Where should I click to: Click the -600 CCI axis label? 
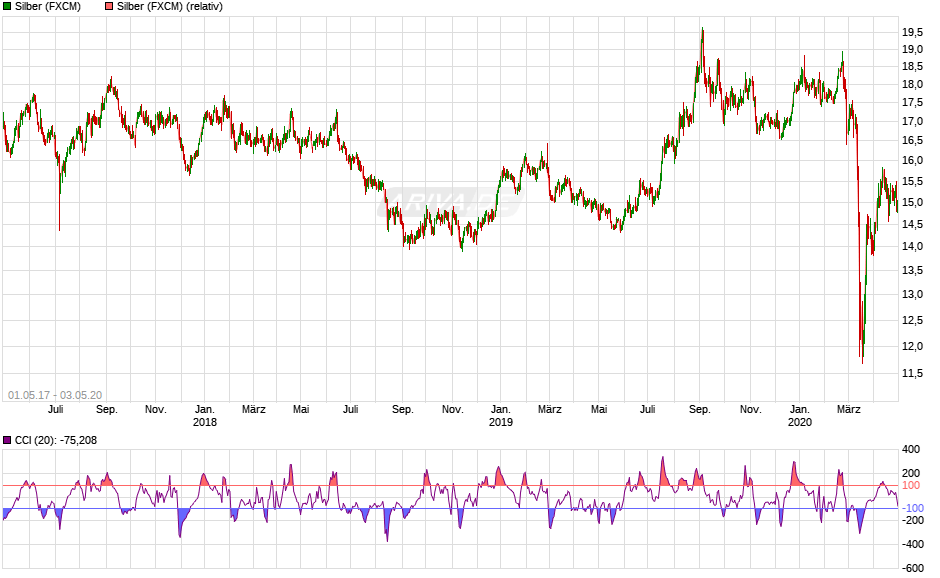(913, 568)
